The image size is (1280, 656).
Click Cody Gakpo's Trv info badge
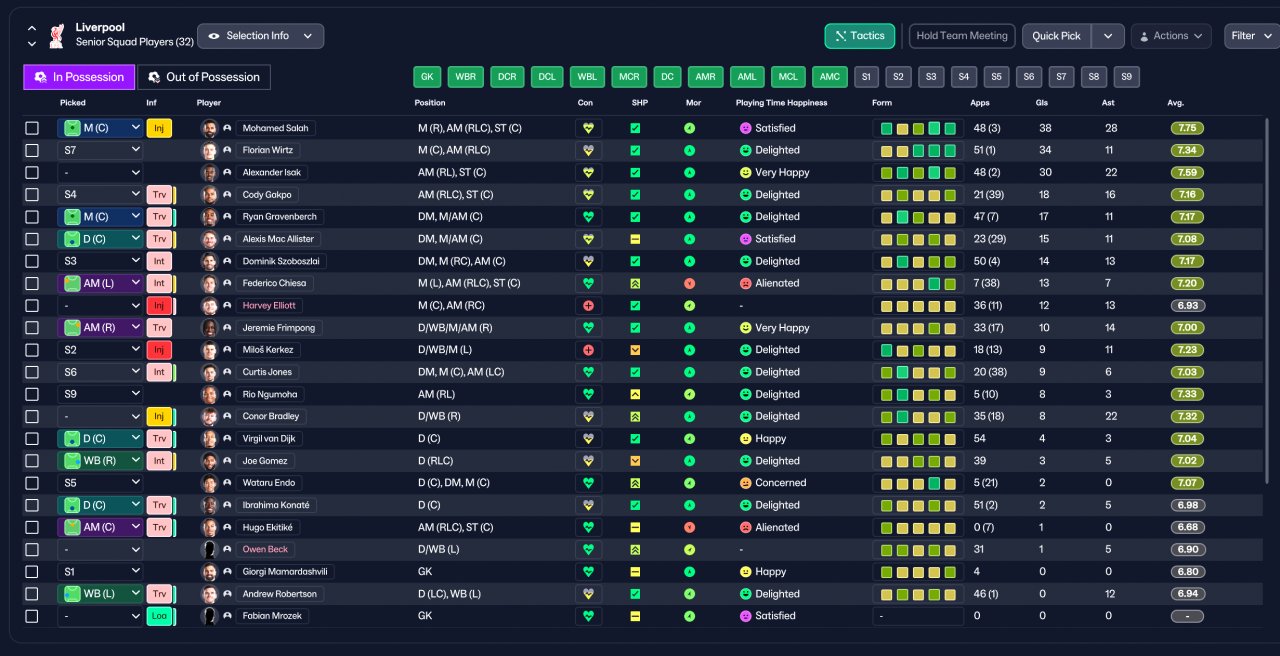(158, 195)
